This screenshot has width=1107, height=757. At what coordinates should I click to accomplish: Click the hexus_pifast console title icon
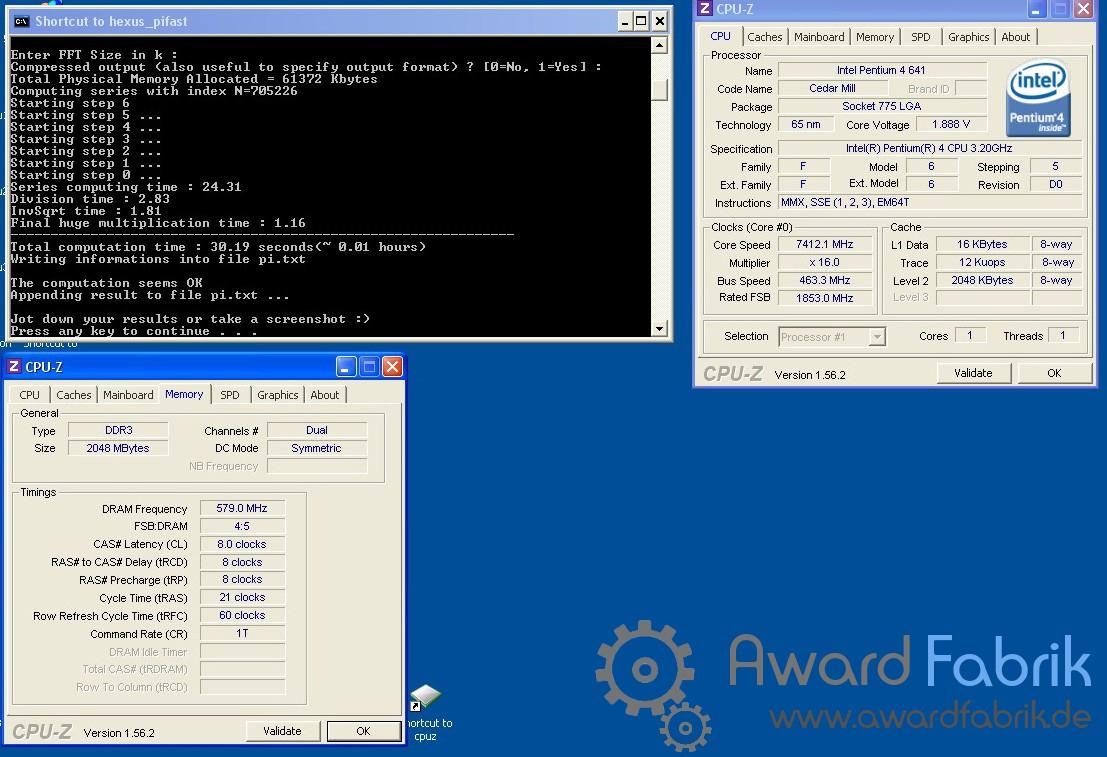(x=22, y=21)
